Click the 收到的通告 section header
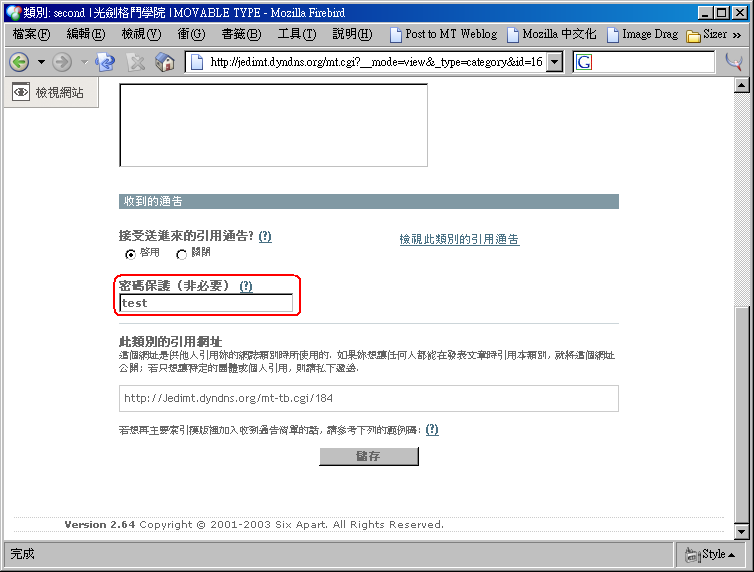This screenshot has height=572, width=754. (369, 201)
